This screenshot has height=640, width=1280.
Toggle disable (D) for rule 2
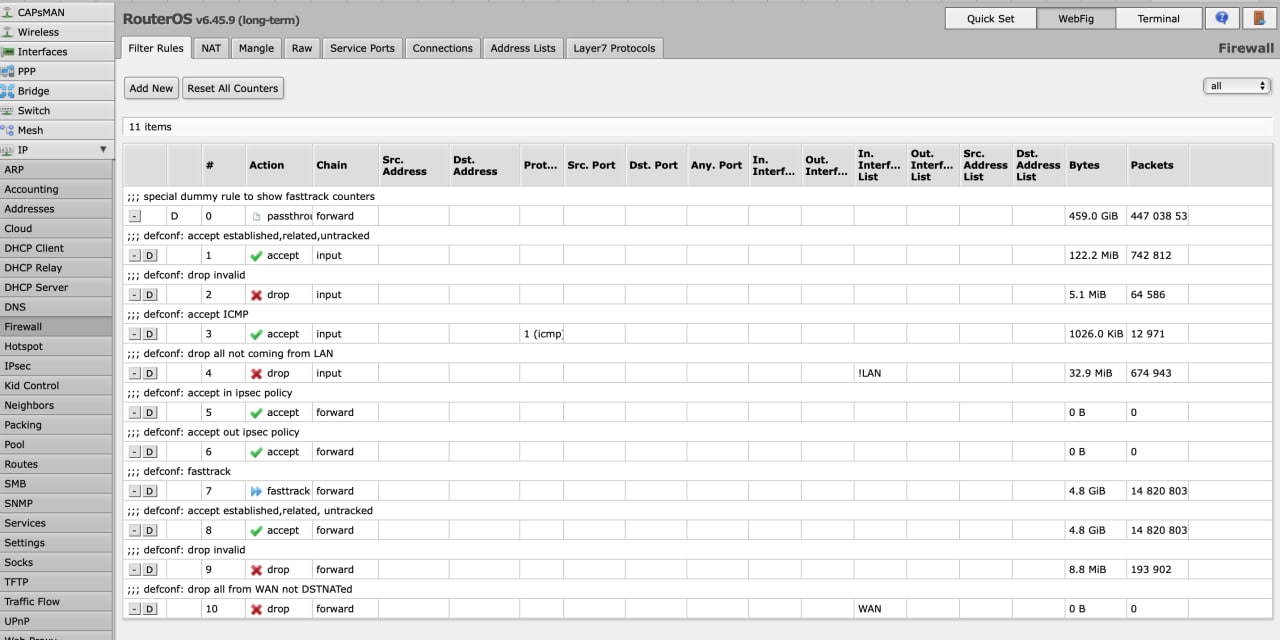click(x=150, y=295)
